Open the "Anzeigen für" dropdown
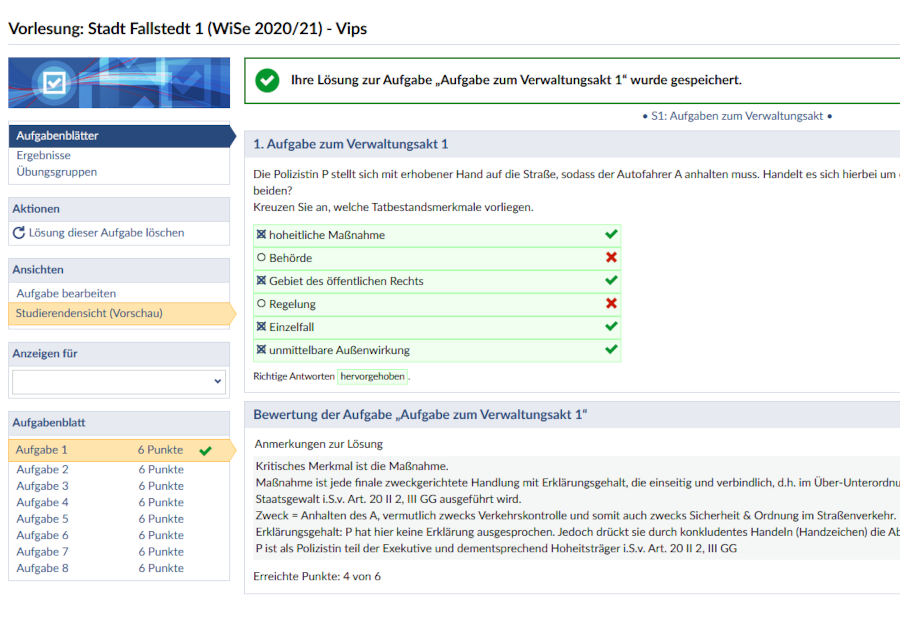This screenshot has height=621, width=900. (x=118, y=381)
